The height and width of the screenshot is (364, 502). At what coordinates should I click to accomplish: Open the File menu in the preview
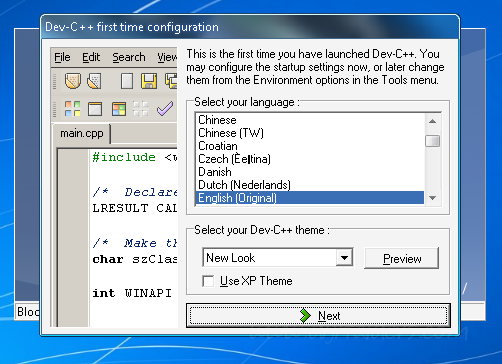(x=62, y=57)
